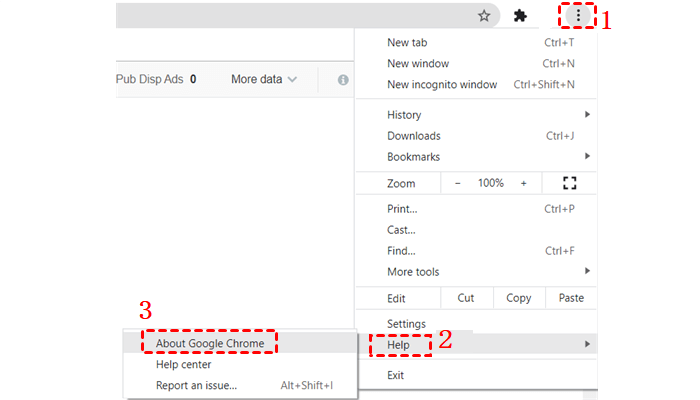Expand the More data dropdown

tap(264, 79)
